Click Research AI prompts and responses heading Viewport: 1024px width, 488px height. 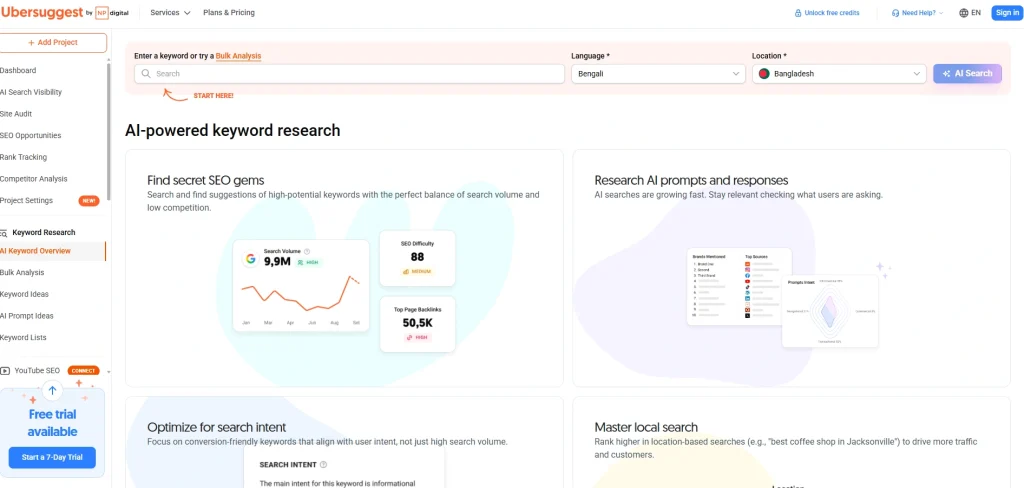pyautogui.click(x=691, y=180)
